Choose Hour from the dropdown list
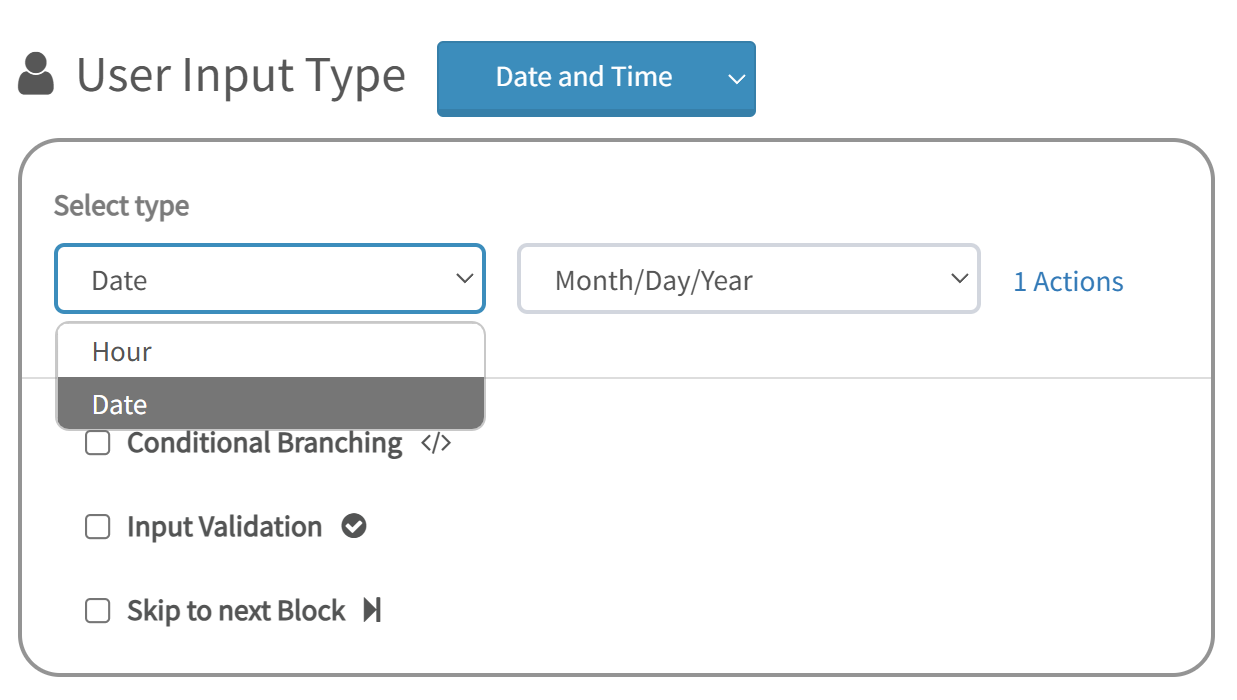The width and height of the screenshot is (1237, 700). [x=270, y=351]
